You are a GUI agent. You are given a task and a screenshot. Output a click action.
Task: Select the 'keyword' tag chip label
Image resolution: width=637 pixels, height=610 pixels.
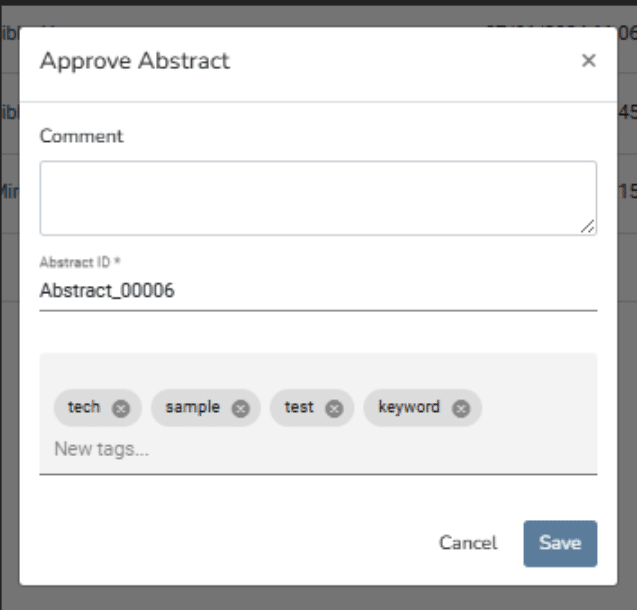click(409, 407)
